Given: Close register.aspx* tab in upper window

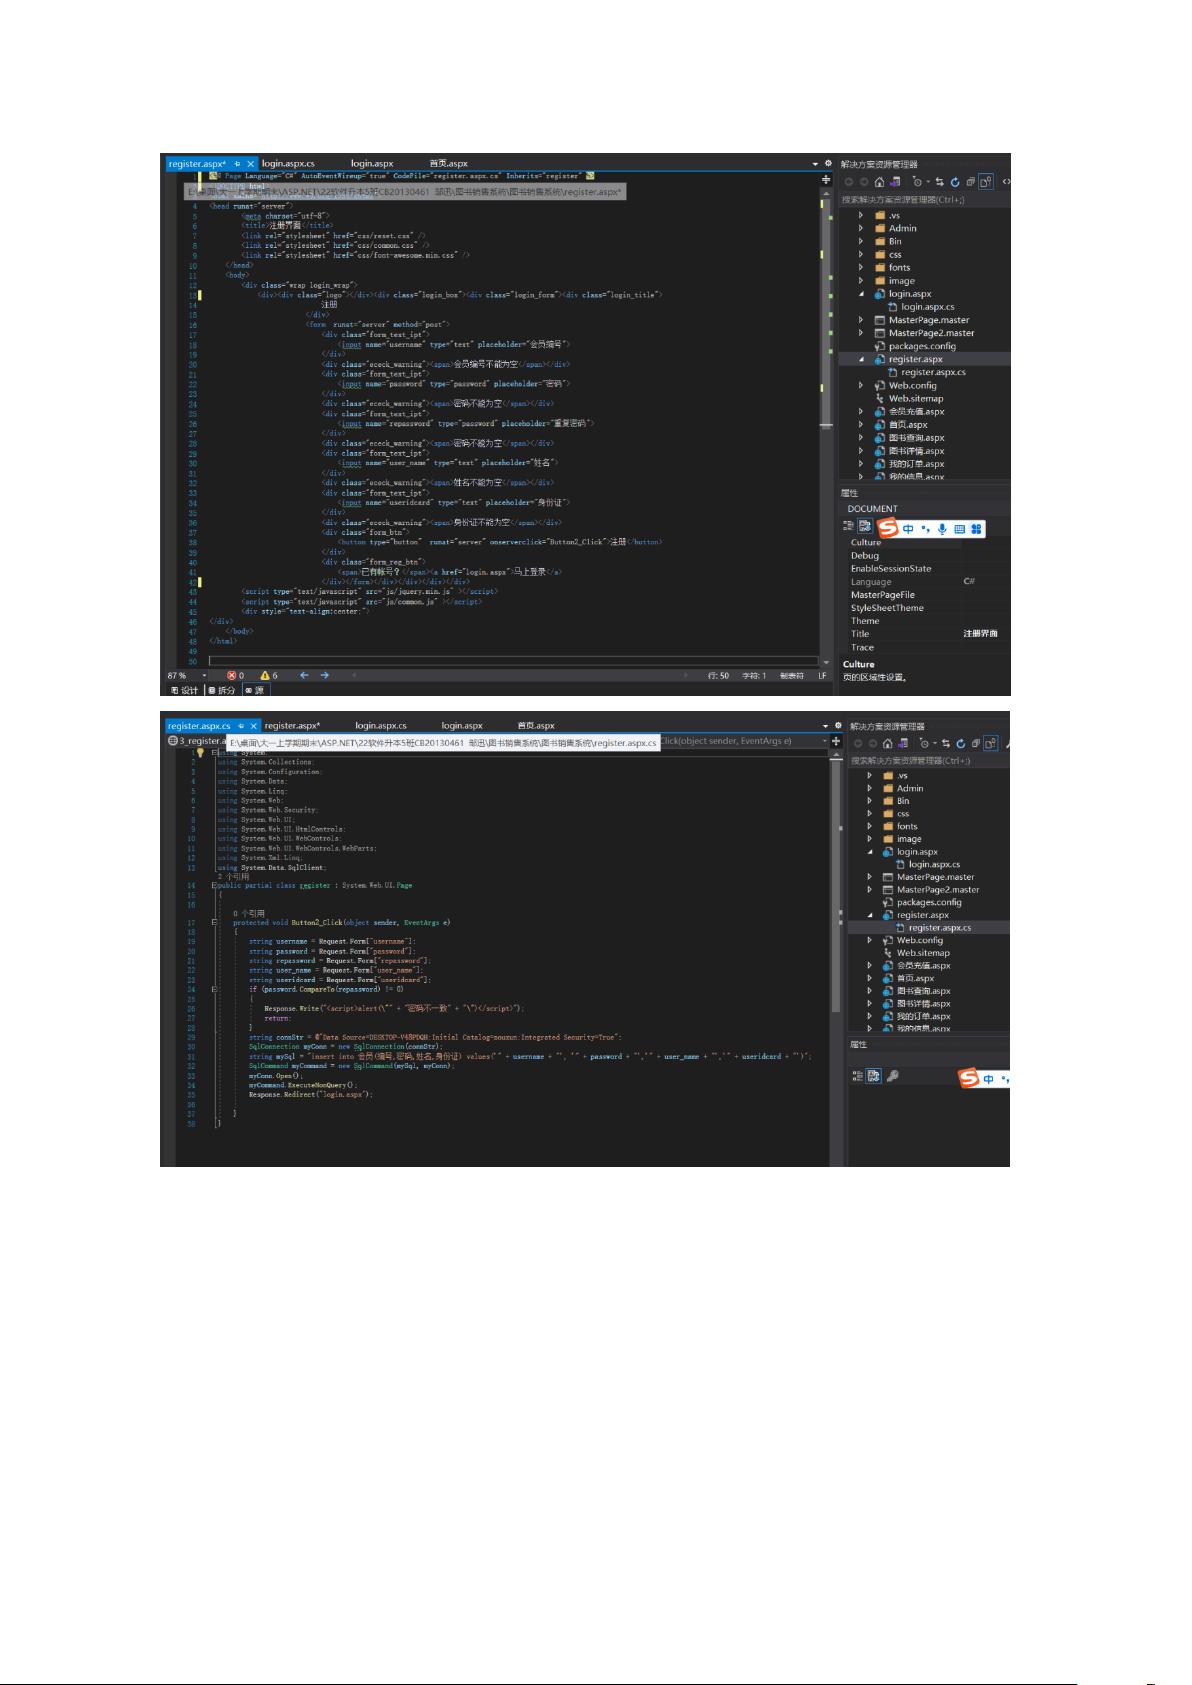Looking at the screenshot, I should 251,163.
